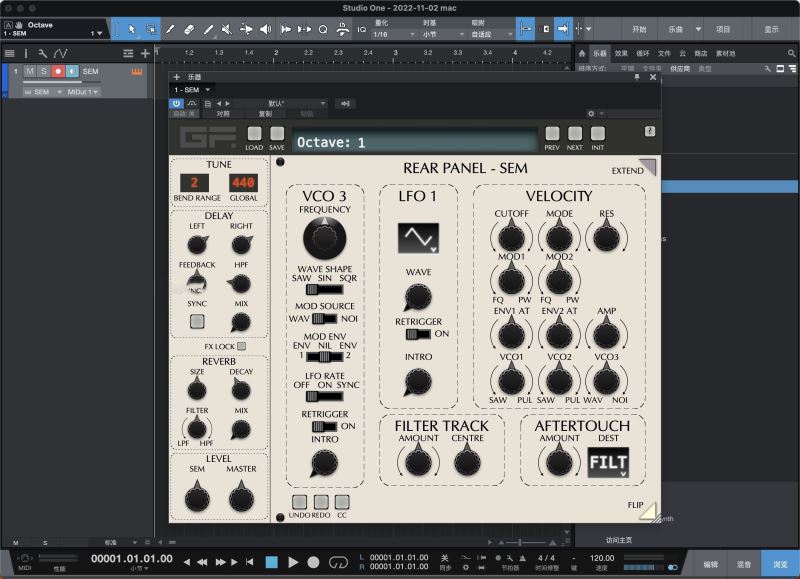Switch to the 循环 browser tab
This screenshot has height=579, width=800.
pos(643,53)
